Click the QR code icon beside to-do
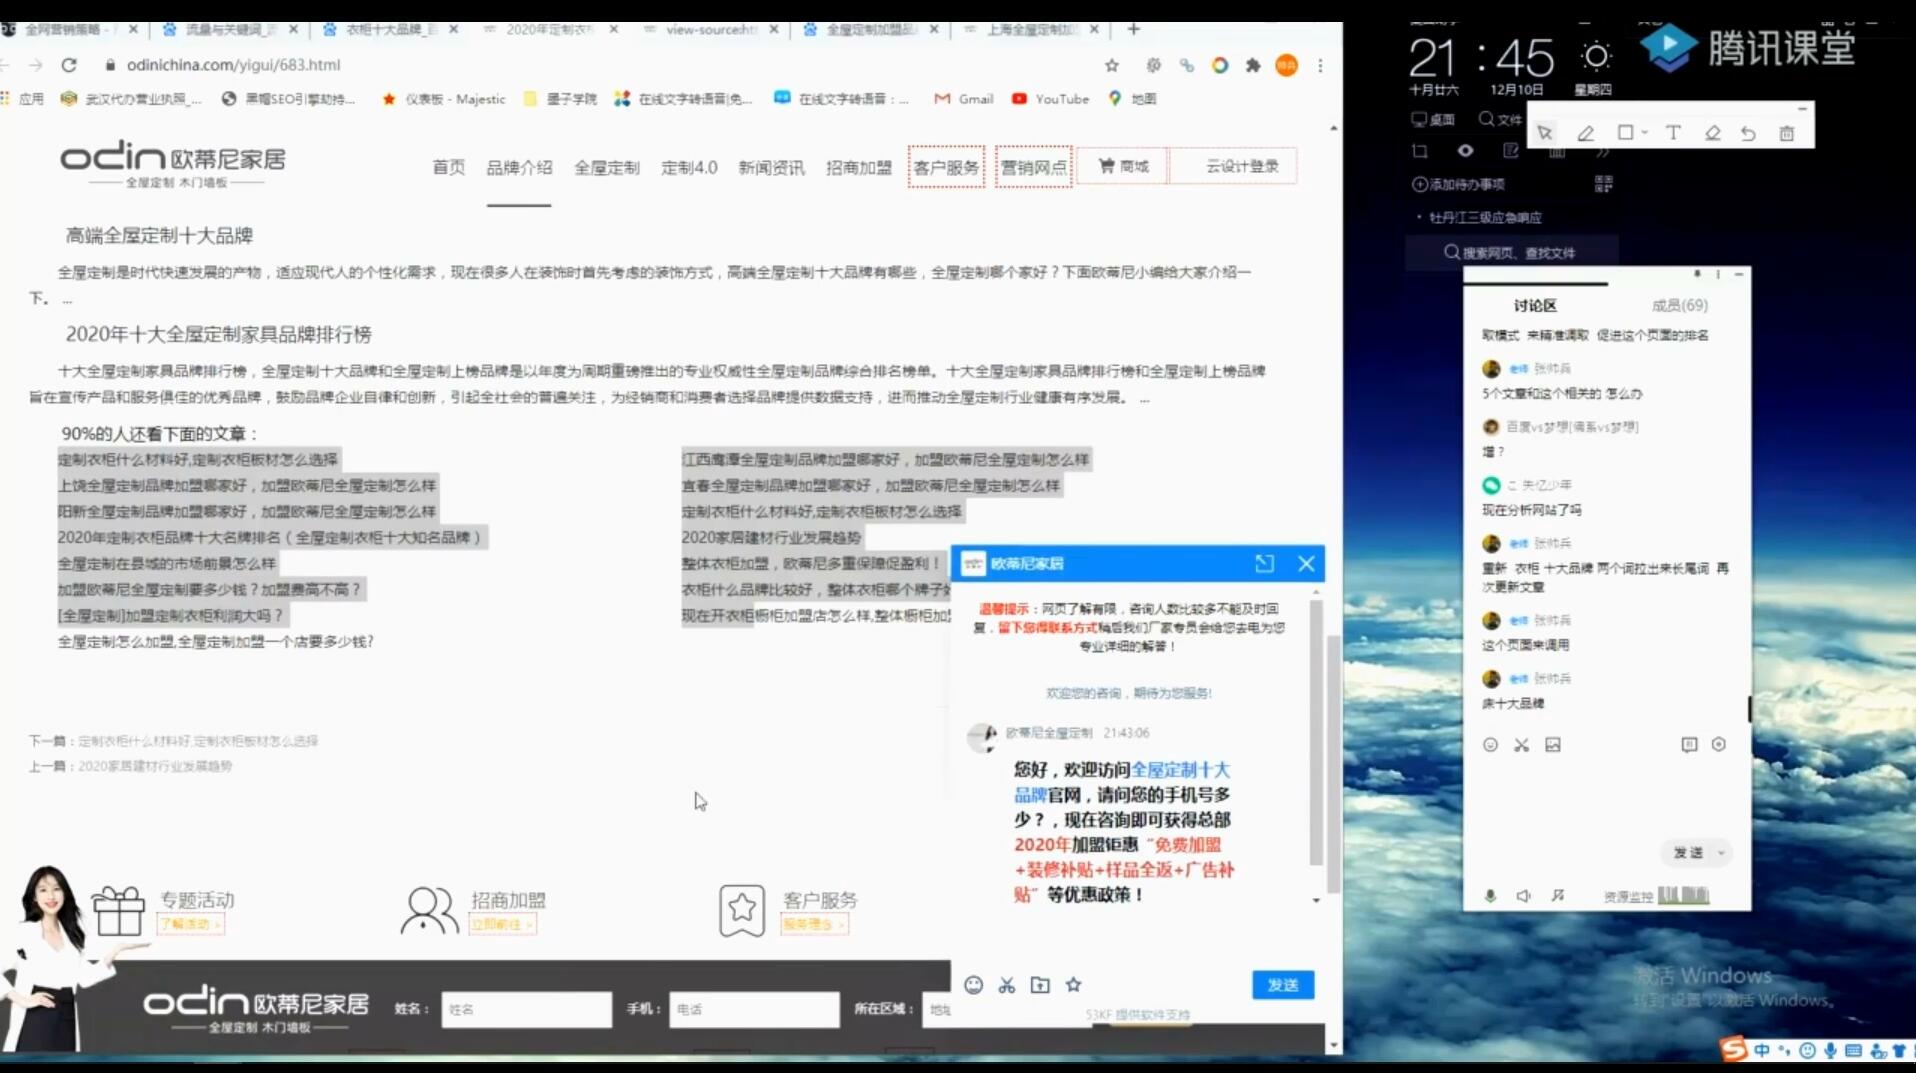1916x1073 pixels. coord(1603,184)
